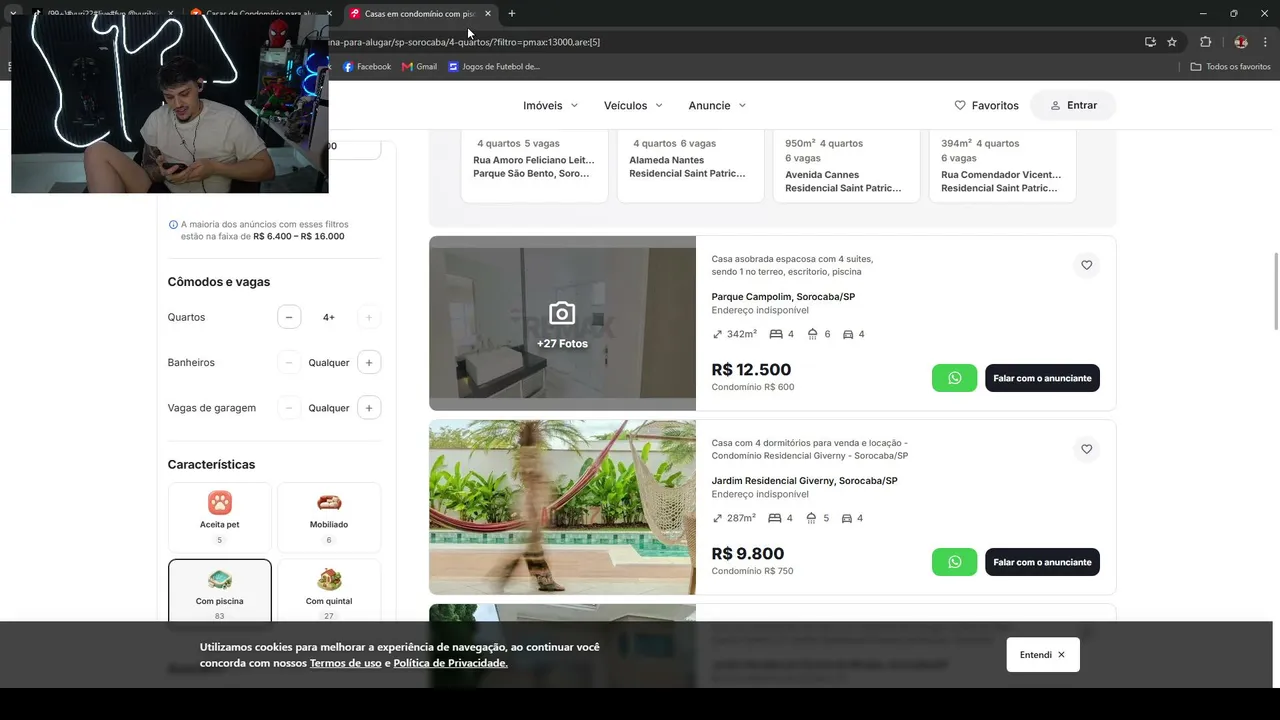Click the R$ 12.500 price
The image size is (1280, 720).
point(751,370)
